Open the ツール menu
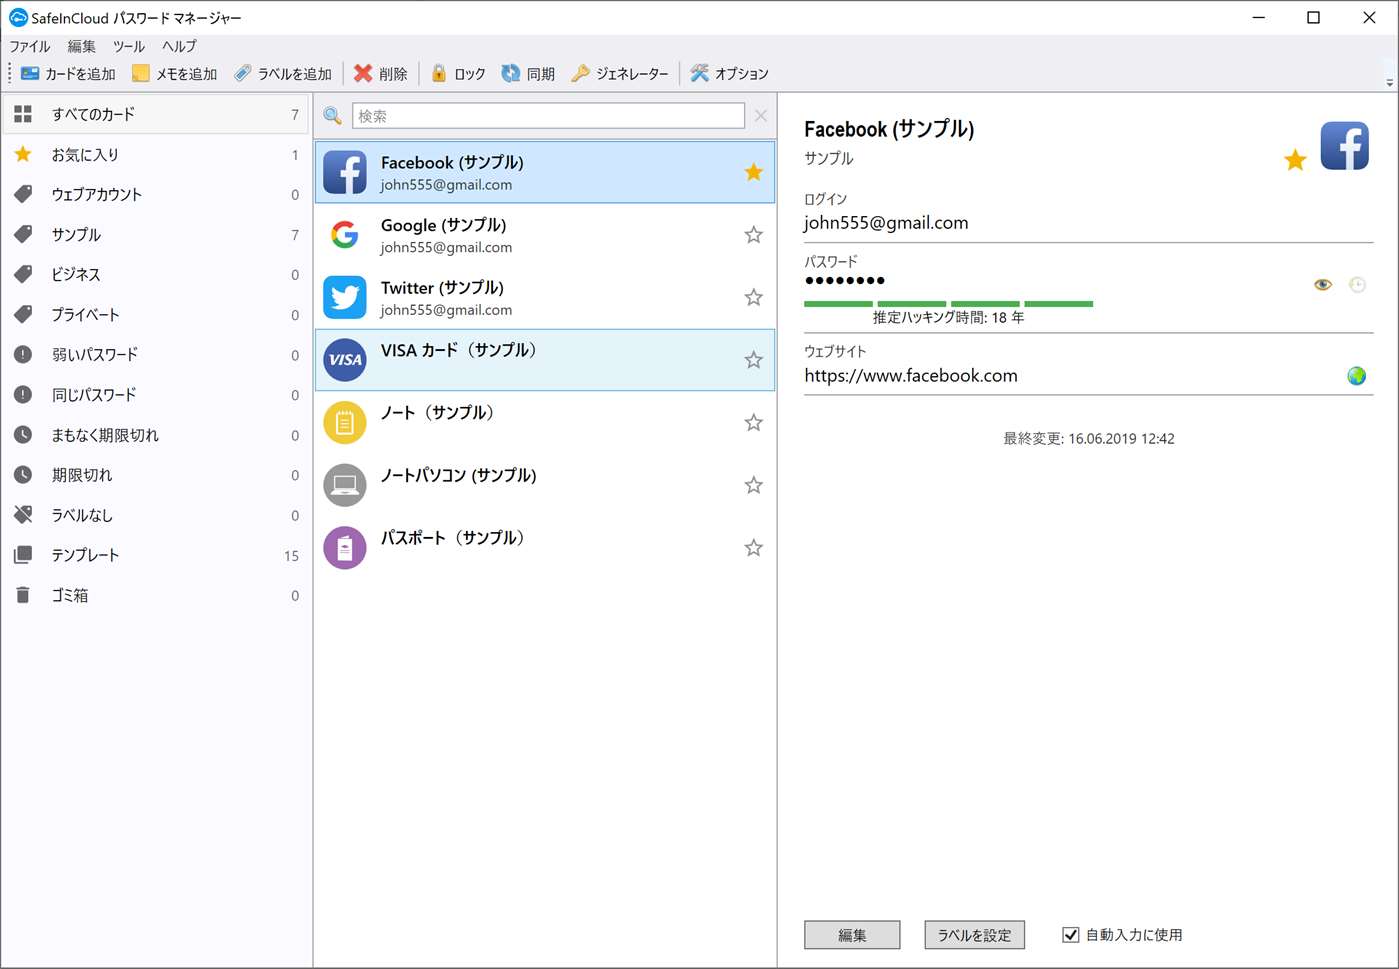 tap(129, 46)
